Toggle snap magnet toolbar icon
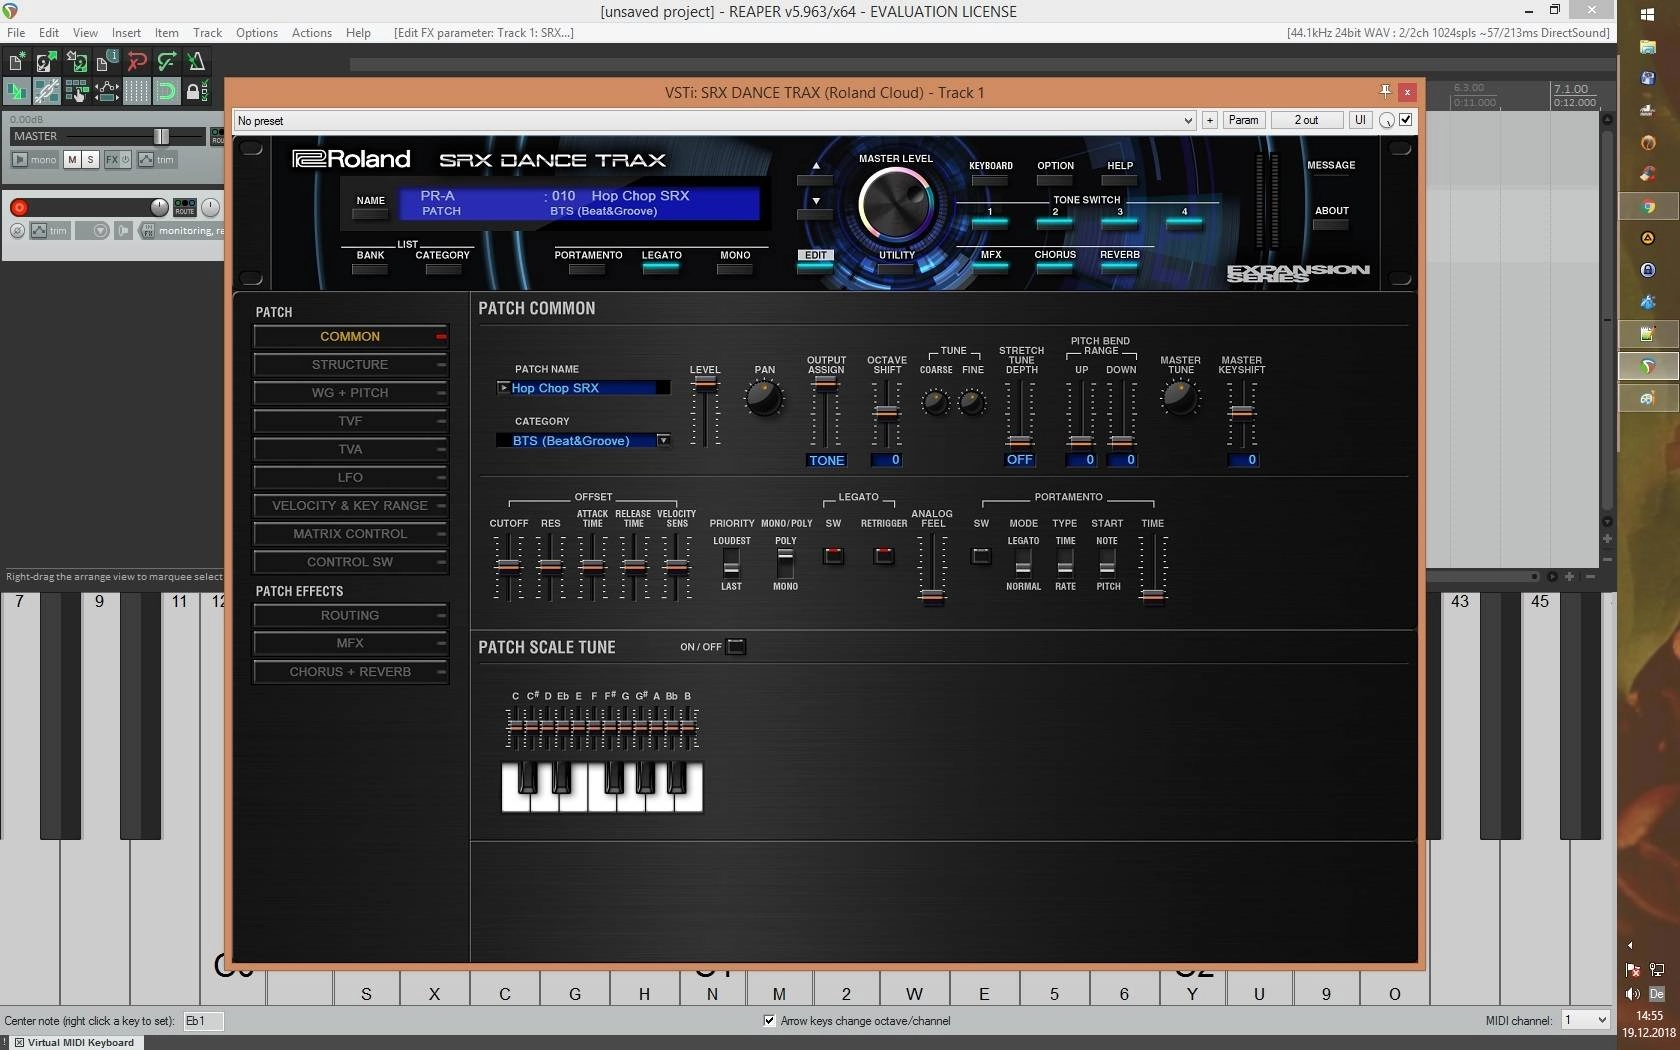 pyautogui.click(x=167, y=92)
